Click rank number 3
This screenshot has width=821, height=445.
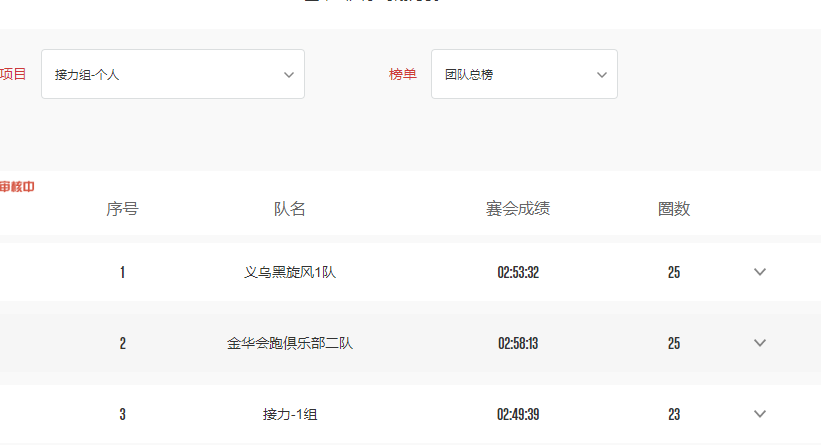pos(122,415)
